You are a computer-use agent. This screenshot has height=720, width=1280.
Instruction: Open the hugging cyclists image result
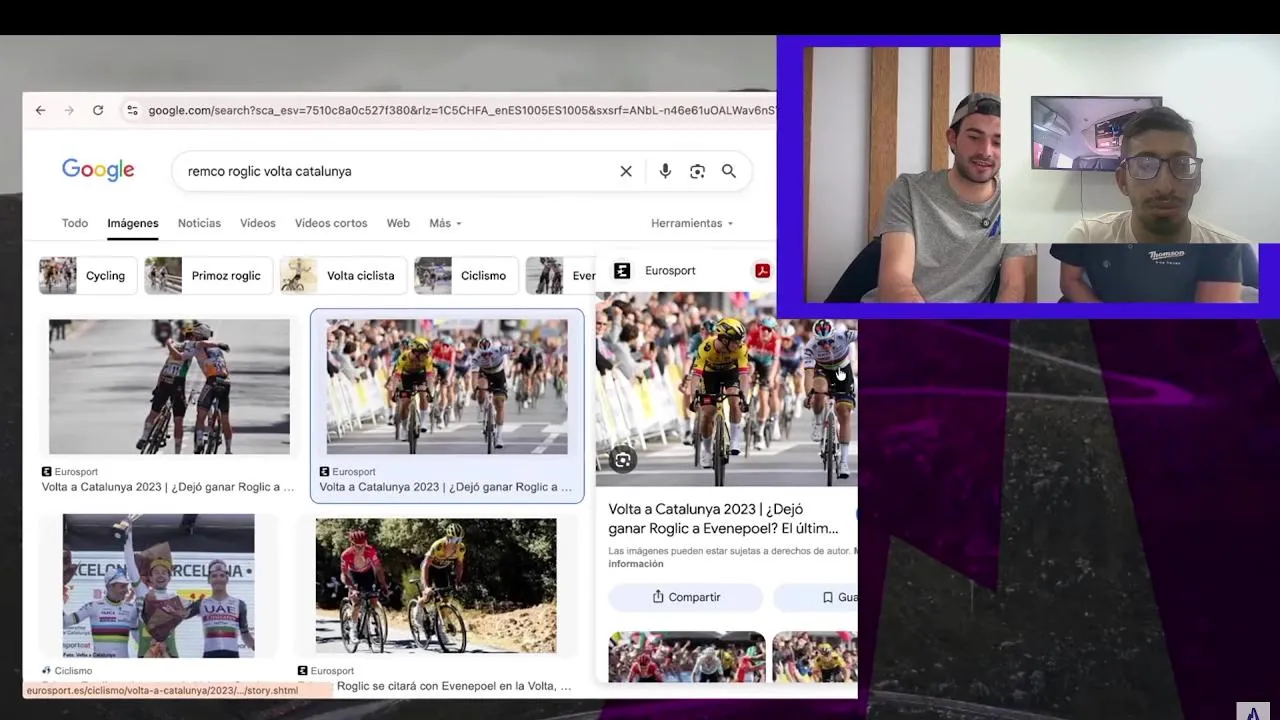tap(169, 386)
